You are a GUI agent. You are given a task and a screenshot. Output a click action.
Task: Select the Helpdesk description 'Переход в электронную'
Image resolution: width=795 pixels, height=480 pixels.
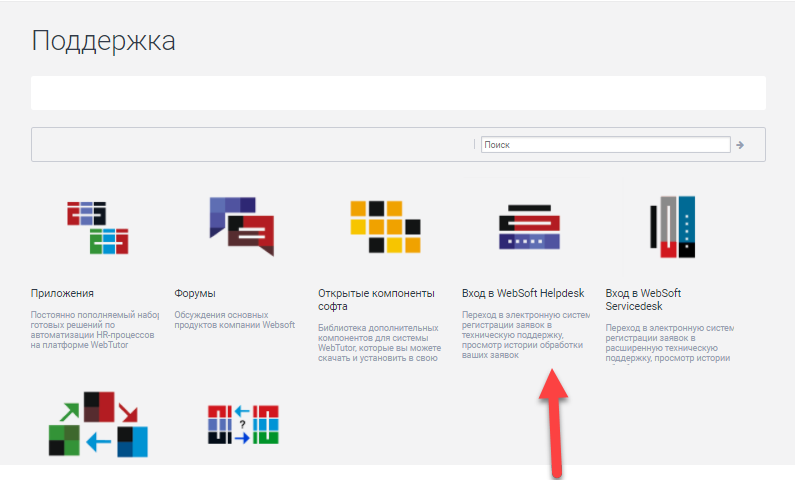pyautogui.click(x=526, y=335)
